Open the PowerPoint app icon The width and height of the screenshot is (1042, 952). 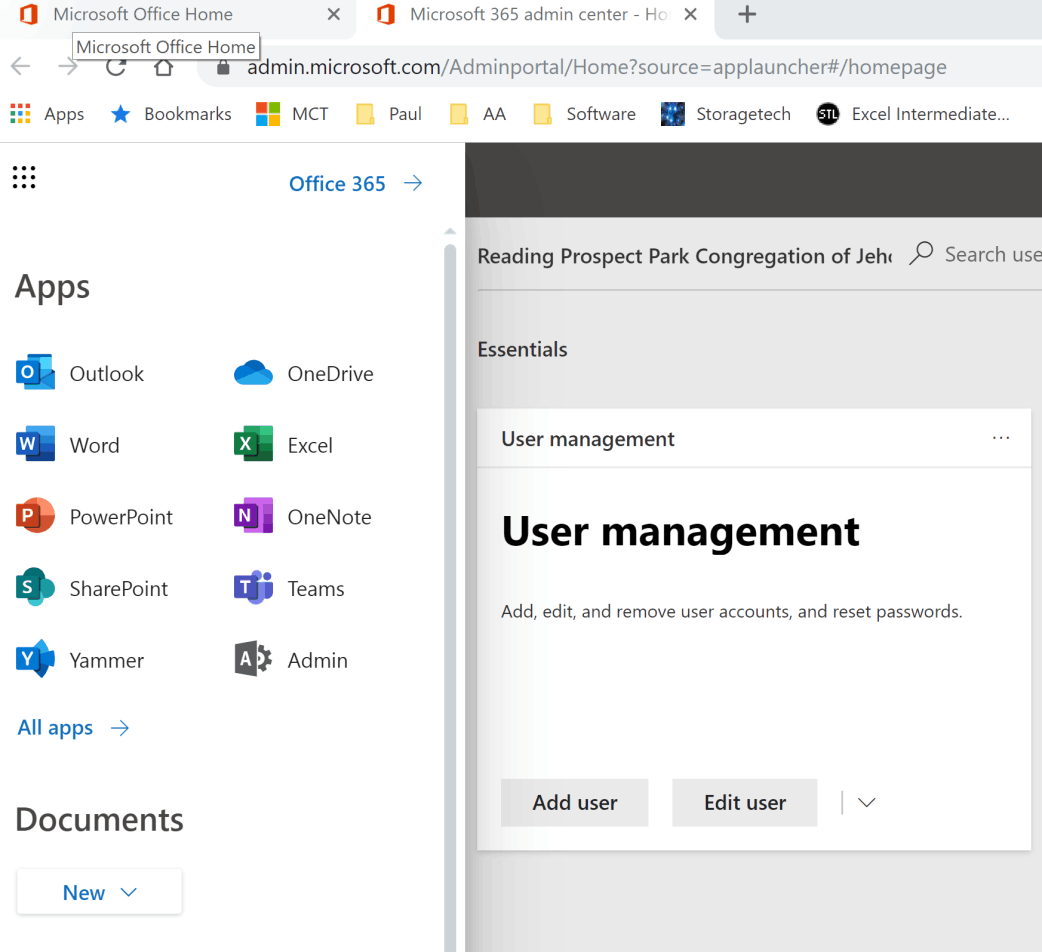(x=36, y=517)
